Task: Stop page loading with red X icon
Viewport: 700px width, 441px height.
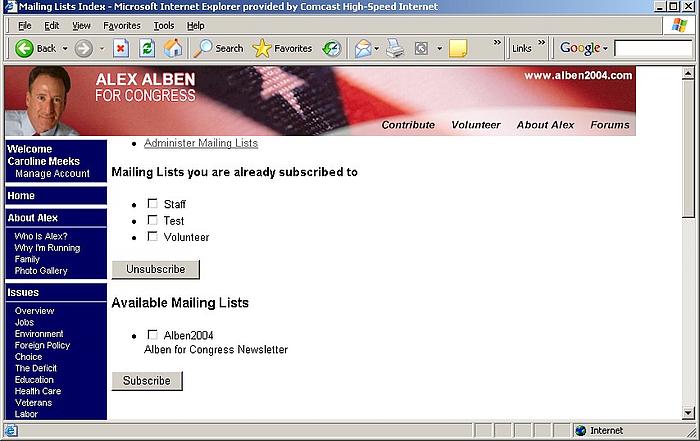Action: click(x=121, y=48)
